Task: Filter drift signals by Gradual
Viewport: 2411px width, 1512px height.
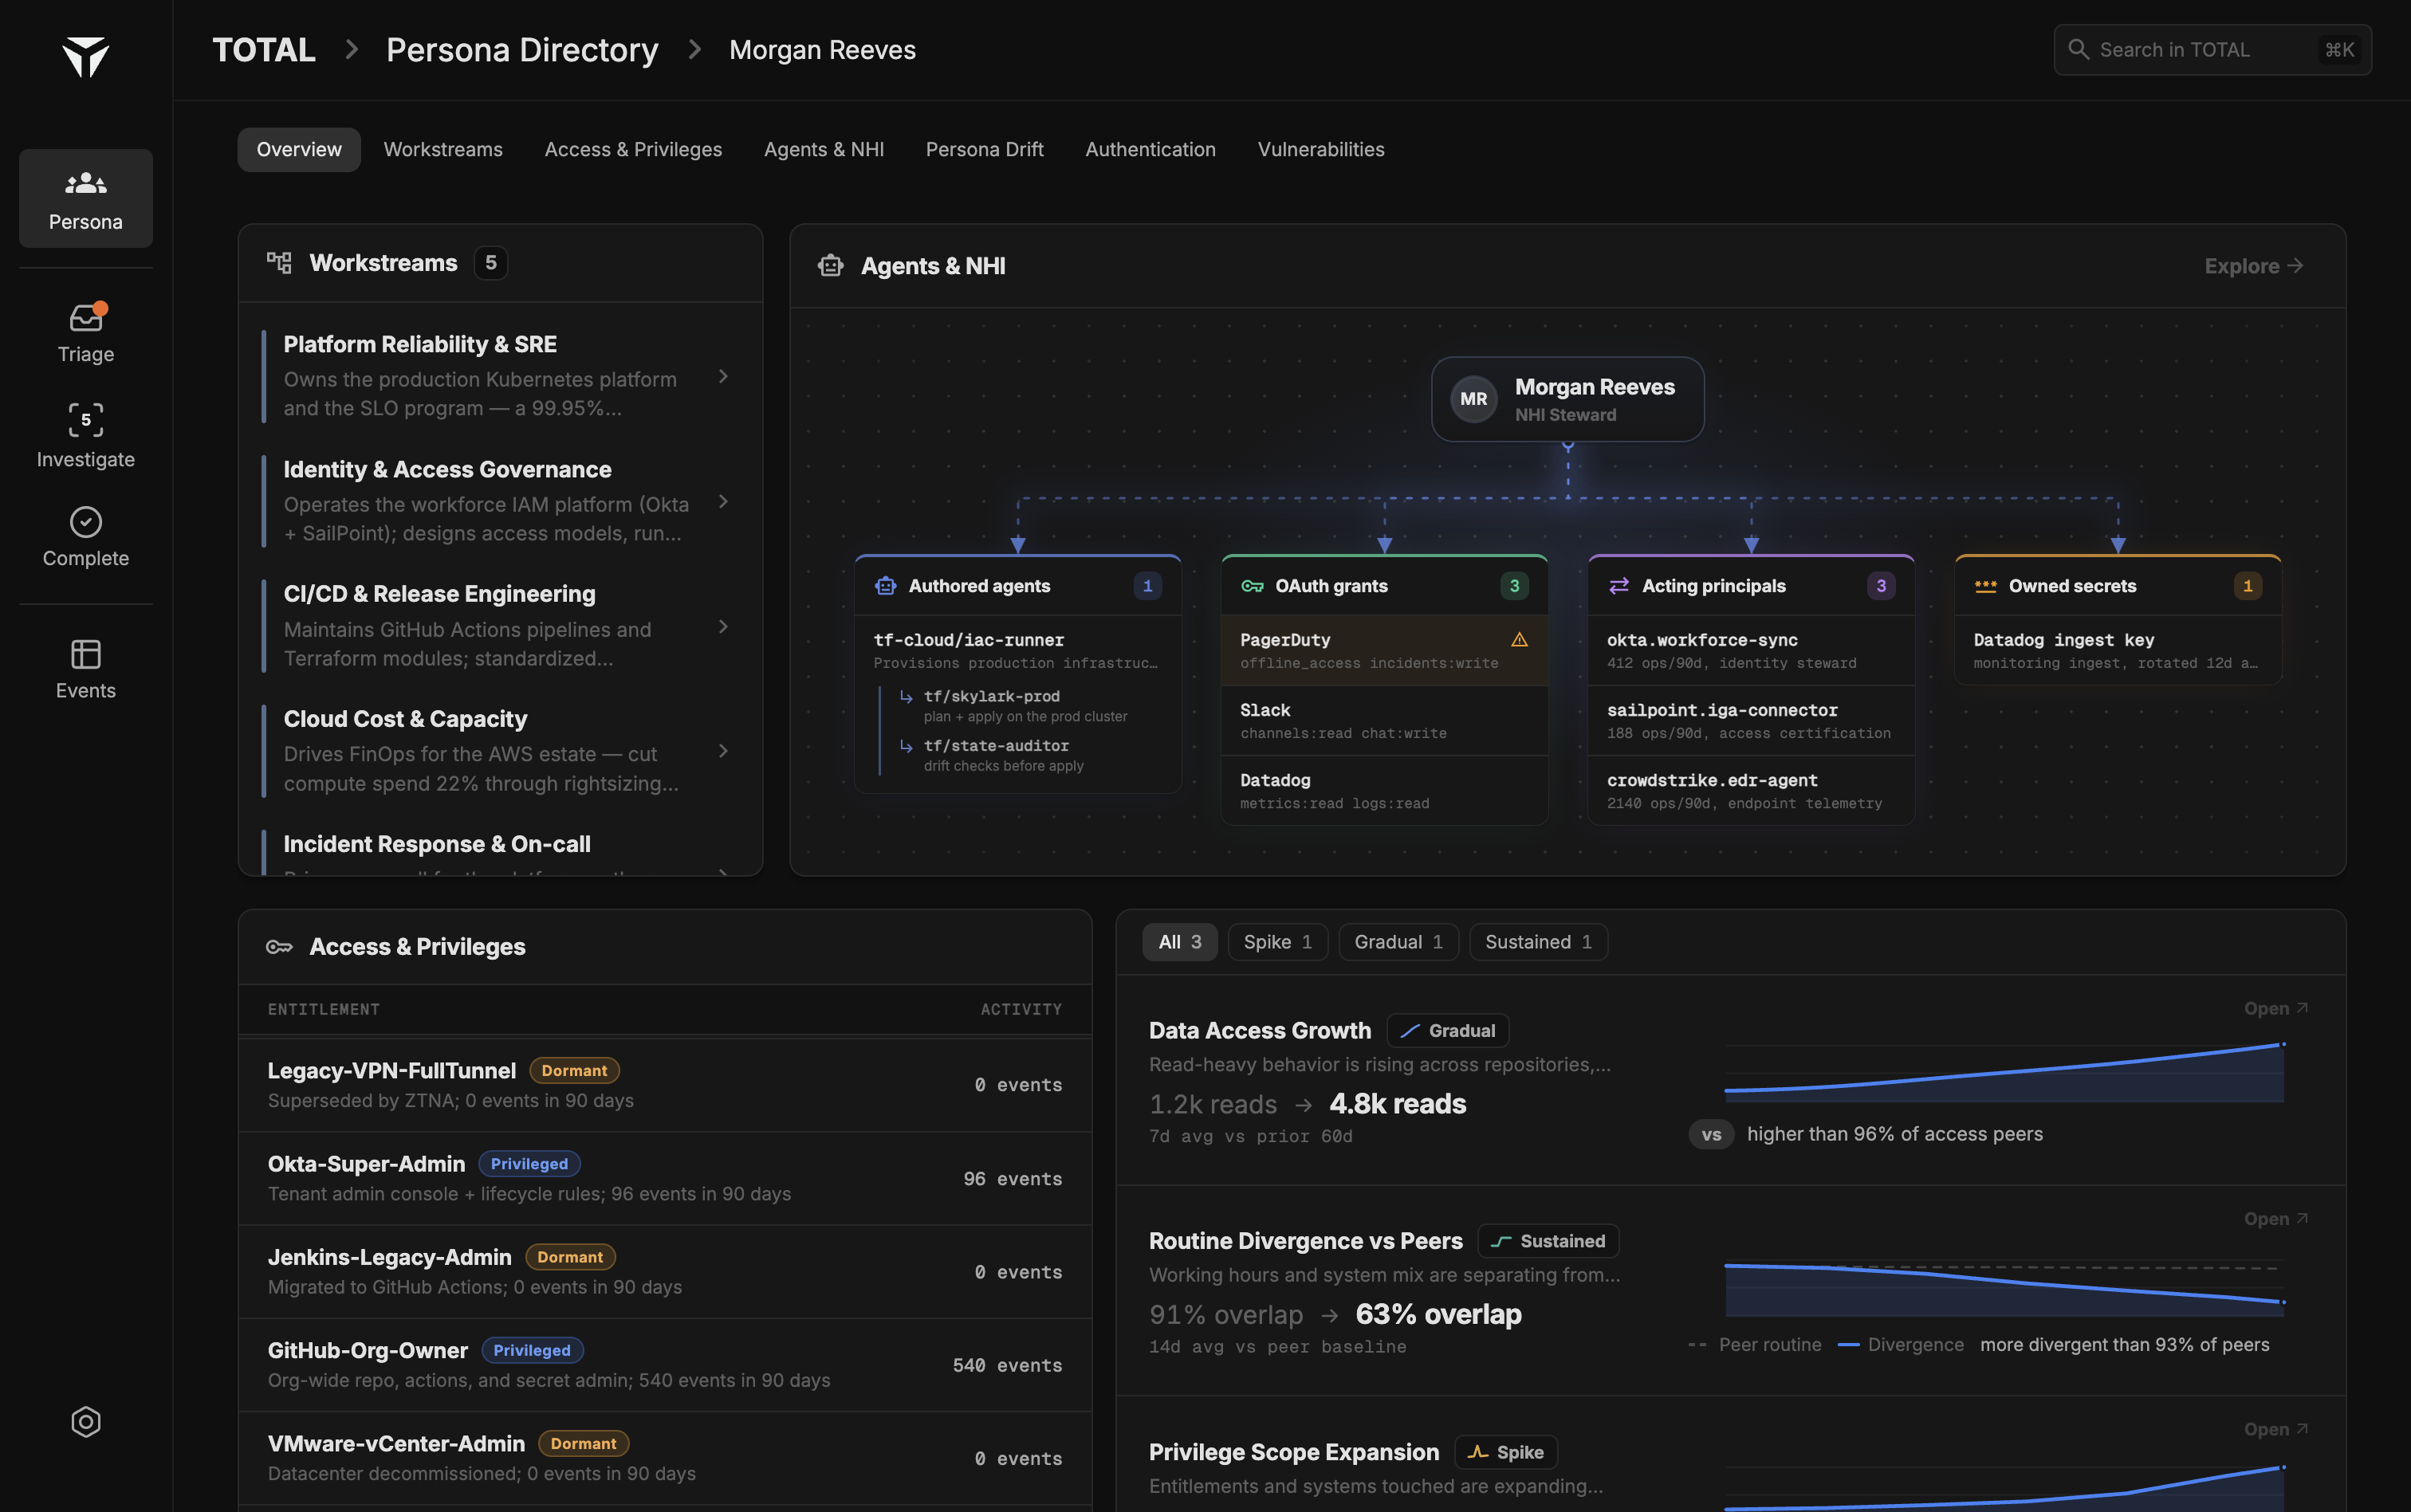Action: pos(1398,942)
